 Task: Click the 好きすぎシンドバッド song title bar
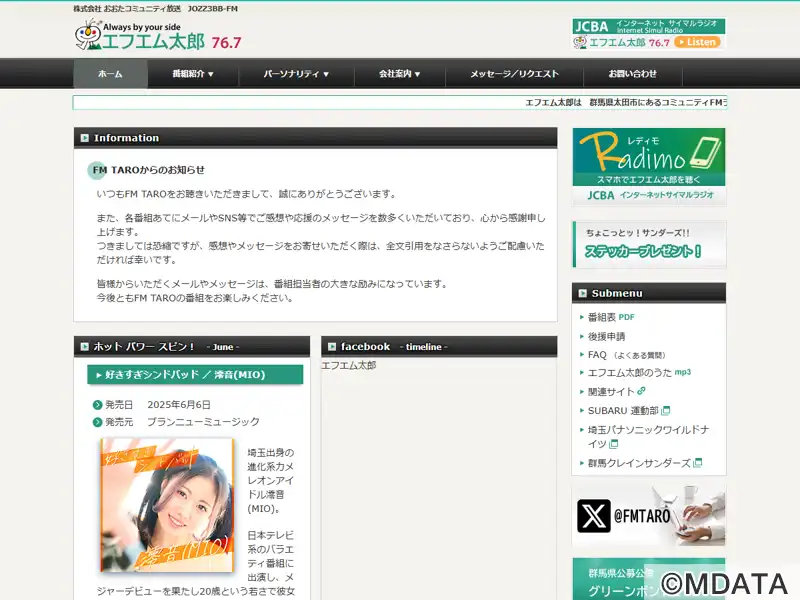[195, 375]
